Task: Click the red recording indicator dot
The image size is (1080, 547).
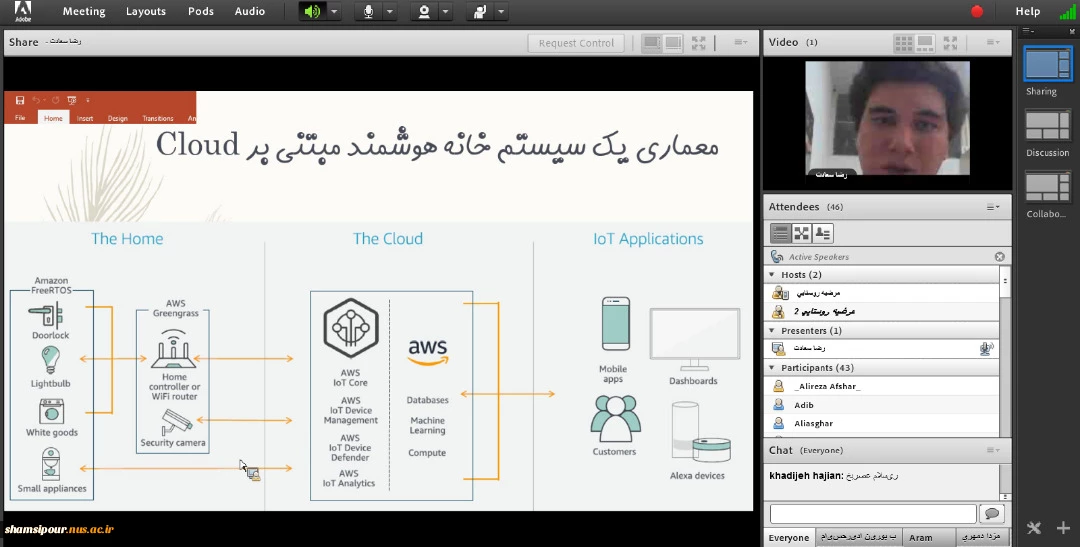Action: [977, 11]
